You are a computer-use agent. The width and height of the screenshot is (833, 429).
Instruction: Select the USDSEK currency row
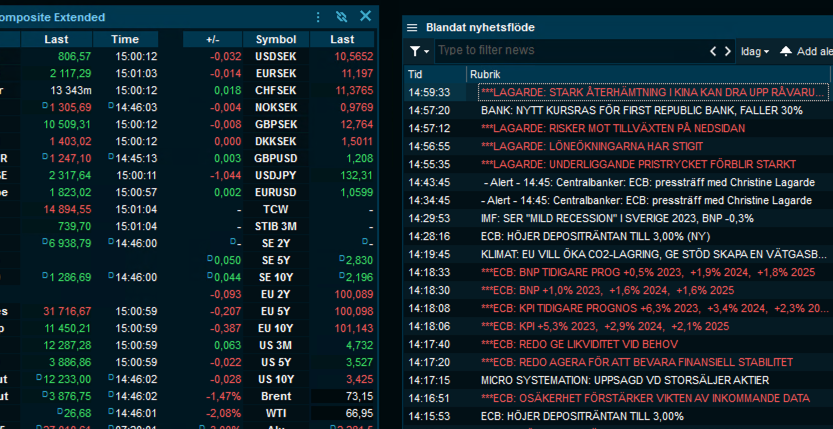275,57
